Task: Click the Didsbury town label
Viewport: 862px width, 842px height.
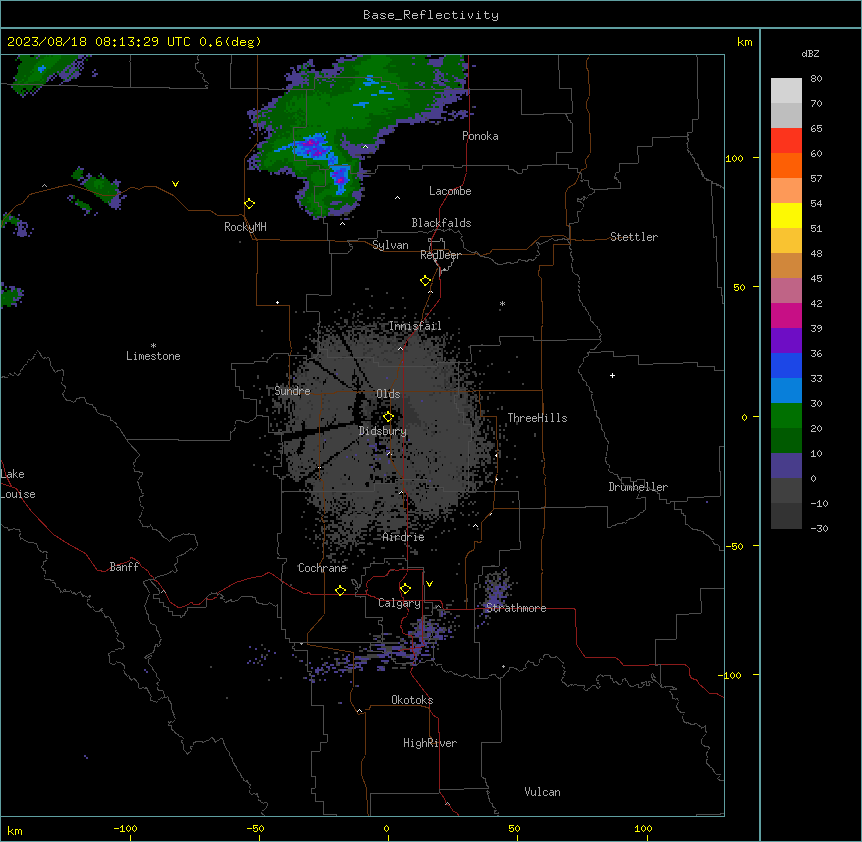Action: tap(383, 431)
